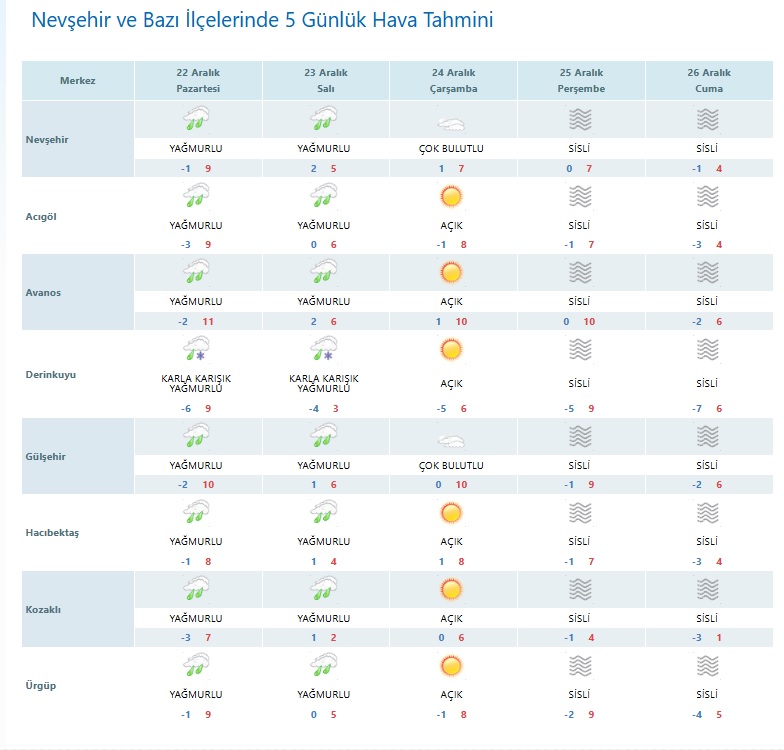
Task: Click Kozaklı rainy icon for 23 Aralık
Action: point(325,588)
